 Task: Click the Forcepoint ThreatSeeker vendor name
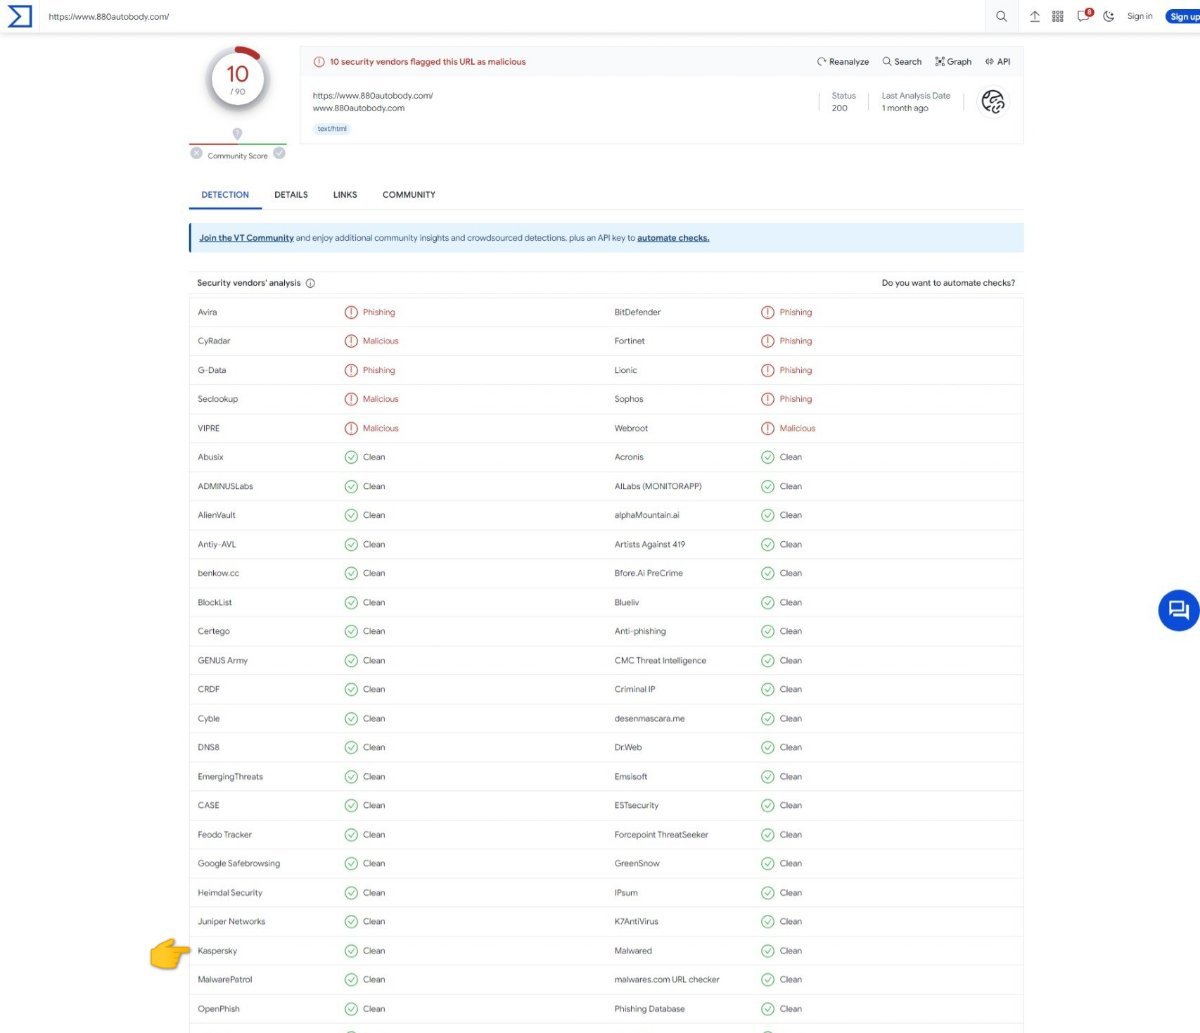661,835
